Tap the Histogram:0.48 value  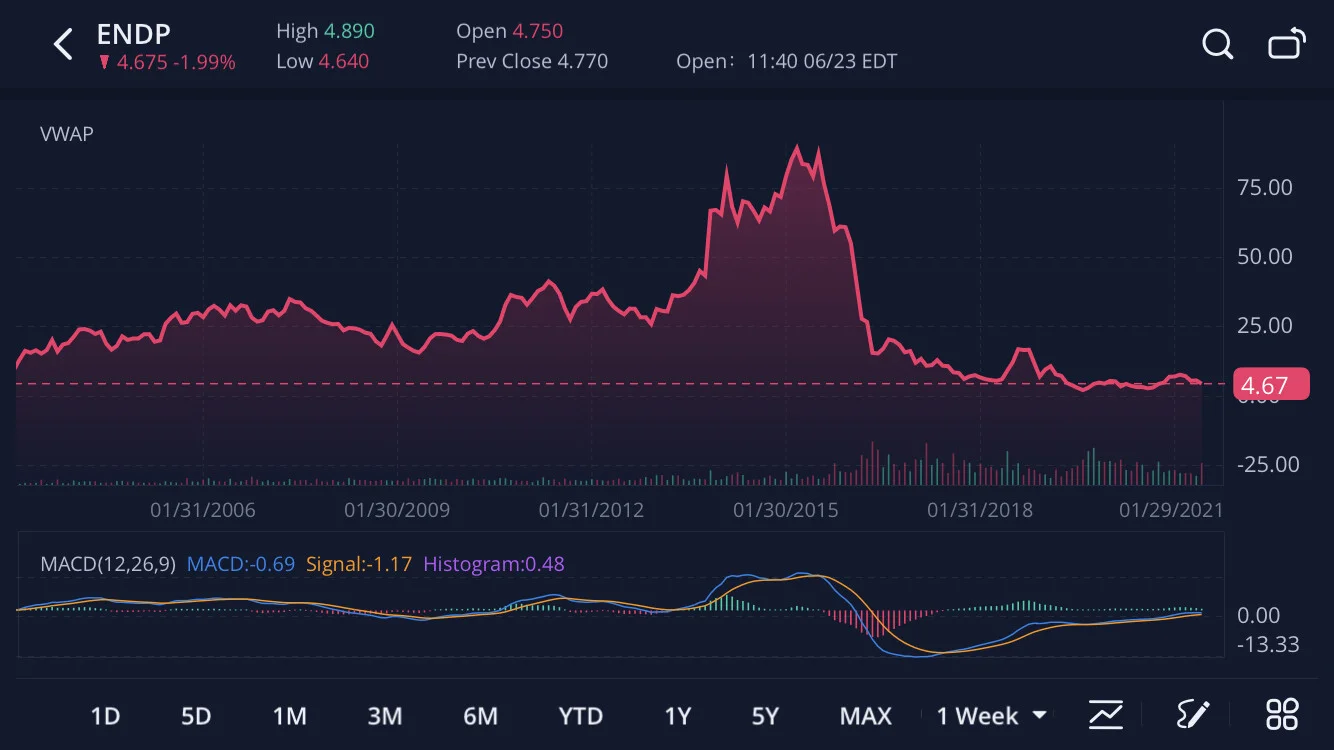pyautogui.click(x=494, y=564)
